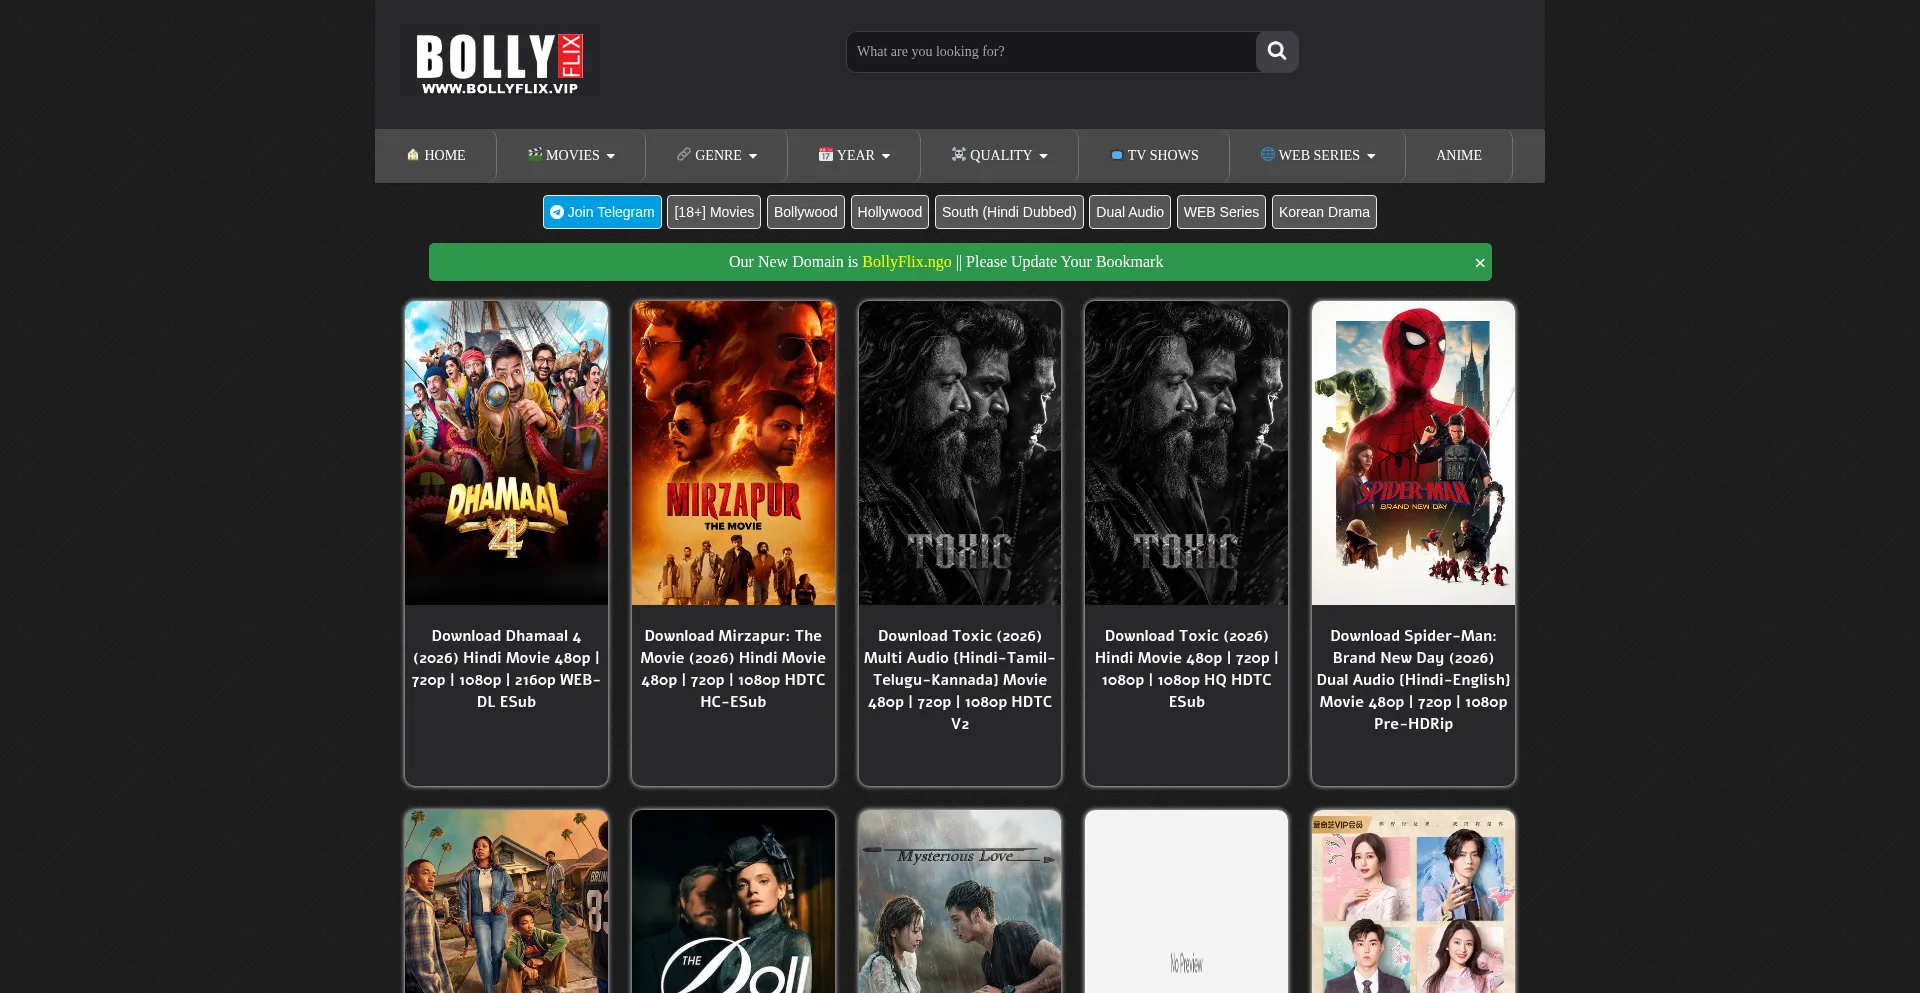Click the home icon in navigation
The width and height of the screenshot is (1920, 993).
point(413,154)
